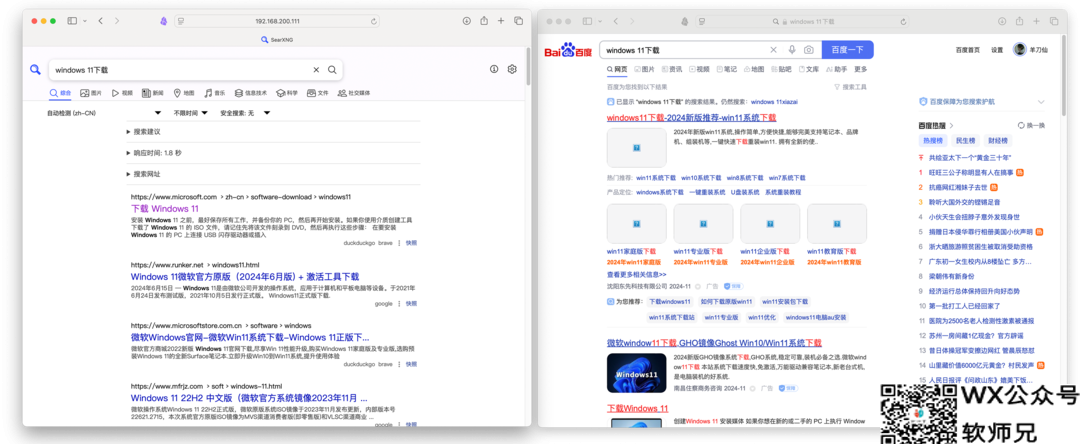The width and height of the screenshot is (1080, 444).
Task: Select the SearXNG 信息技术 category tab
Action: 251,93
